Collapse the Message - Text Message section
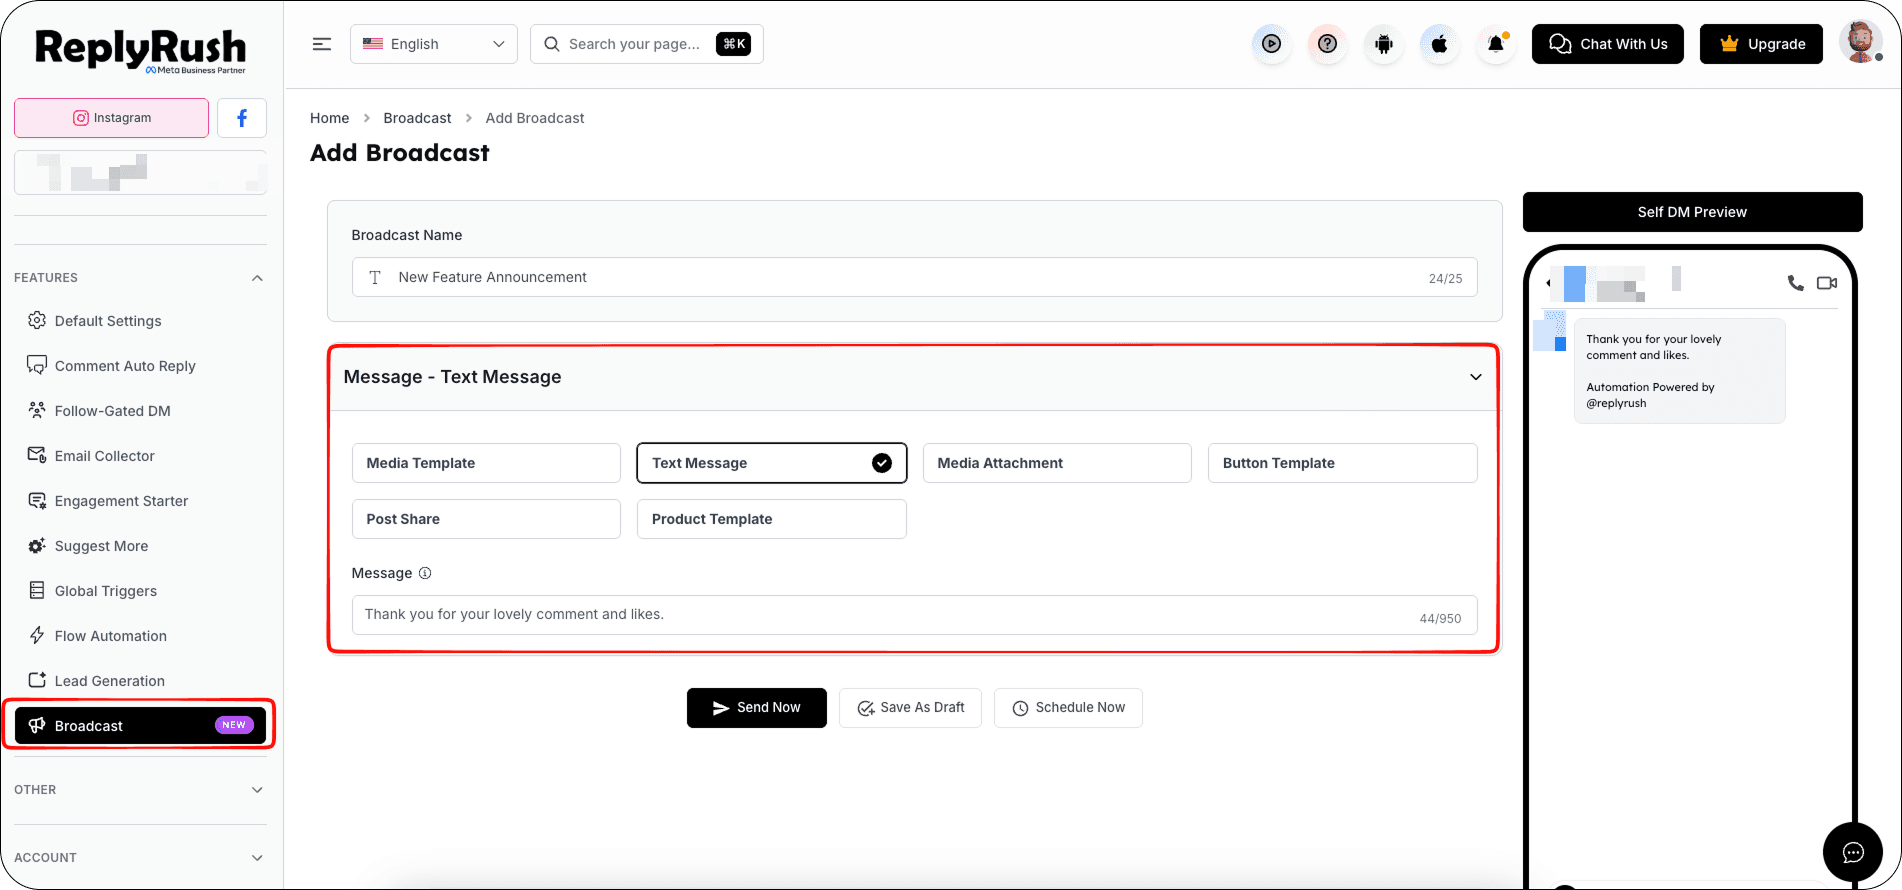 (x=1475, y=377)
